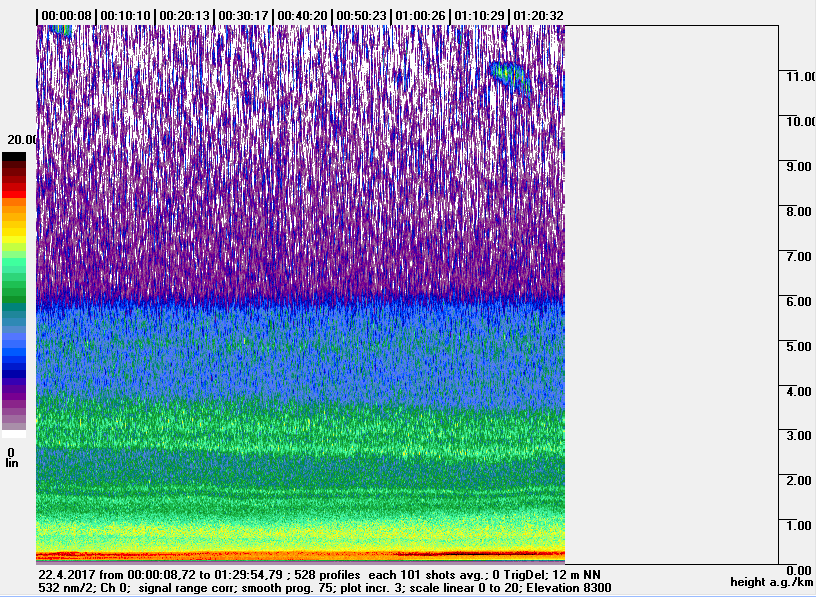The width and height of the screenshot is (816, 597).
Task: Click the 'height a.g./km' axis title
Action: [x=771, y=582]
